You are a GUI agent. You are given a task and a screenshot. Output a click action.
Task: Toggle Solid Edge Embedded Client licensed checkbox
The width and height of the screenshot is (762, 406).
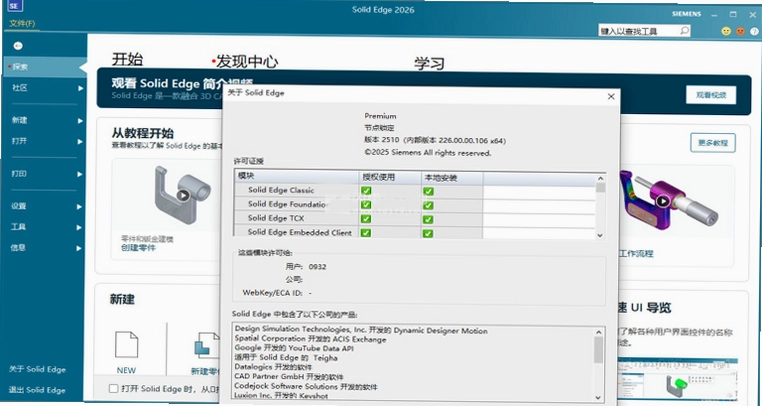366,233
